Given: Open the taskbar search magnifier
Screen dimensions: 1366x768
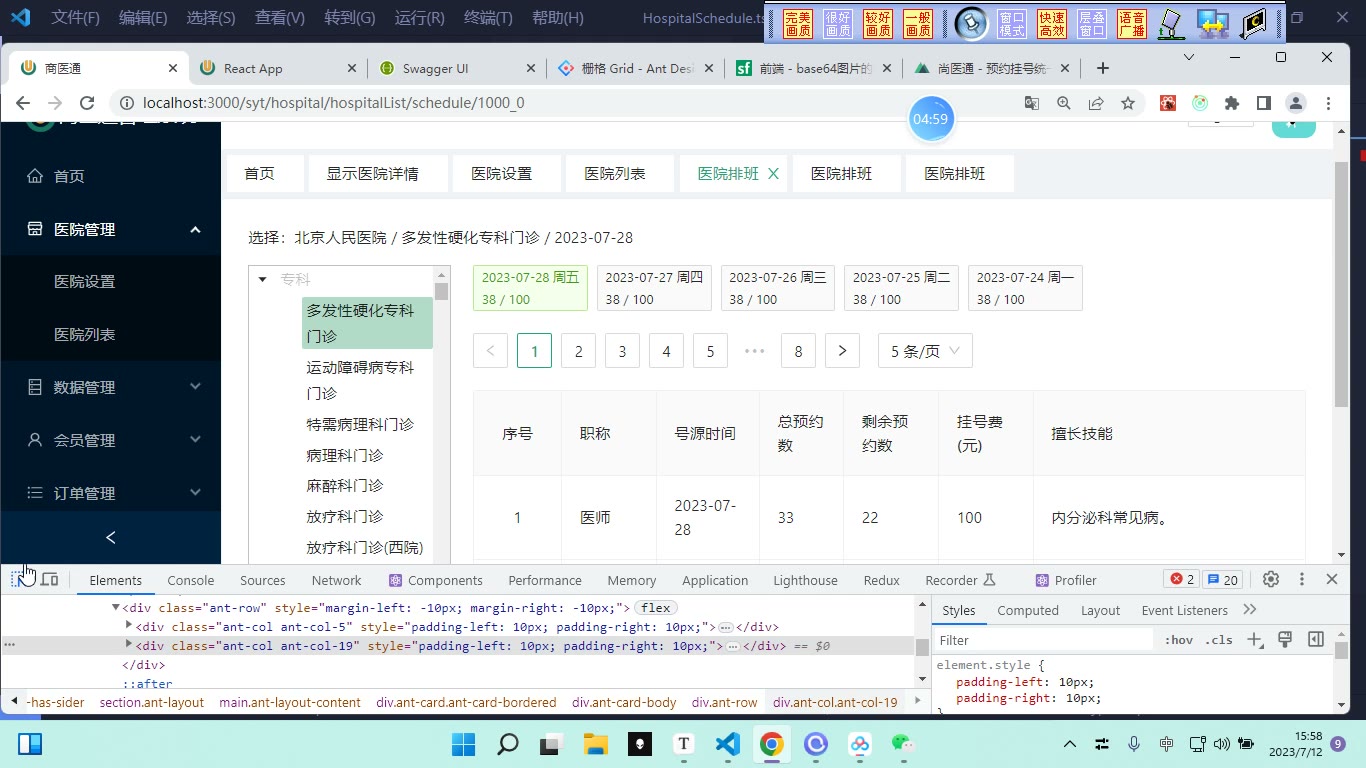Looking at the screenshot, I should click(x=508, y=744).
